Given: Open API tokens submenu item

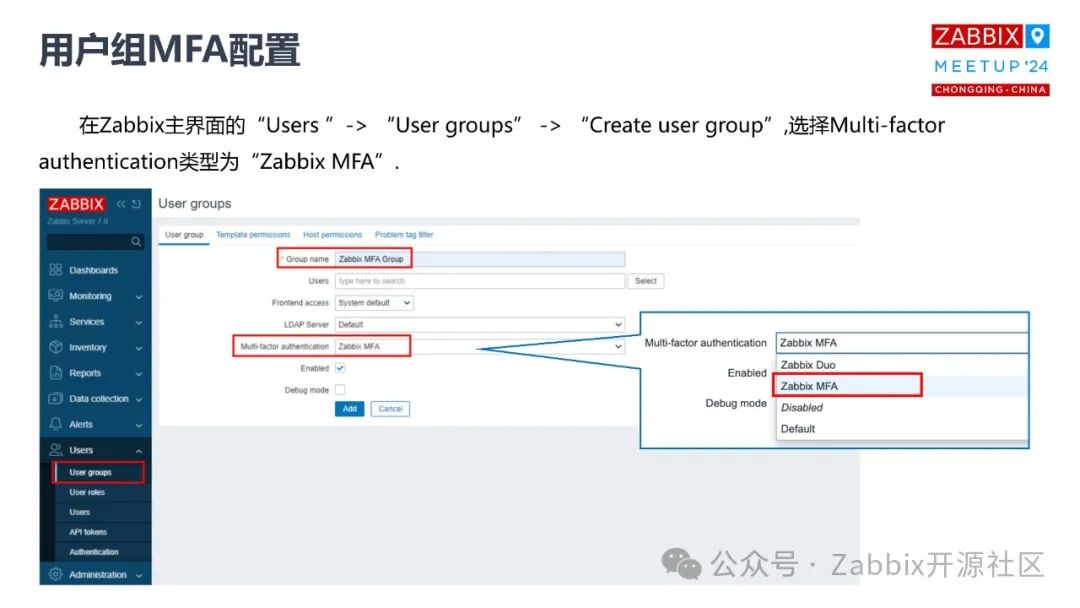Looking at the screenshot, I should (87, 532).
